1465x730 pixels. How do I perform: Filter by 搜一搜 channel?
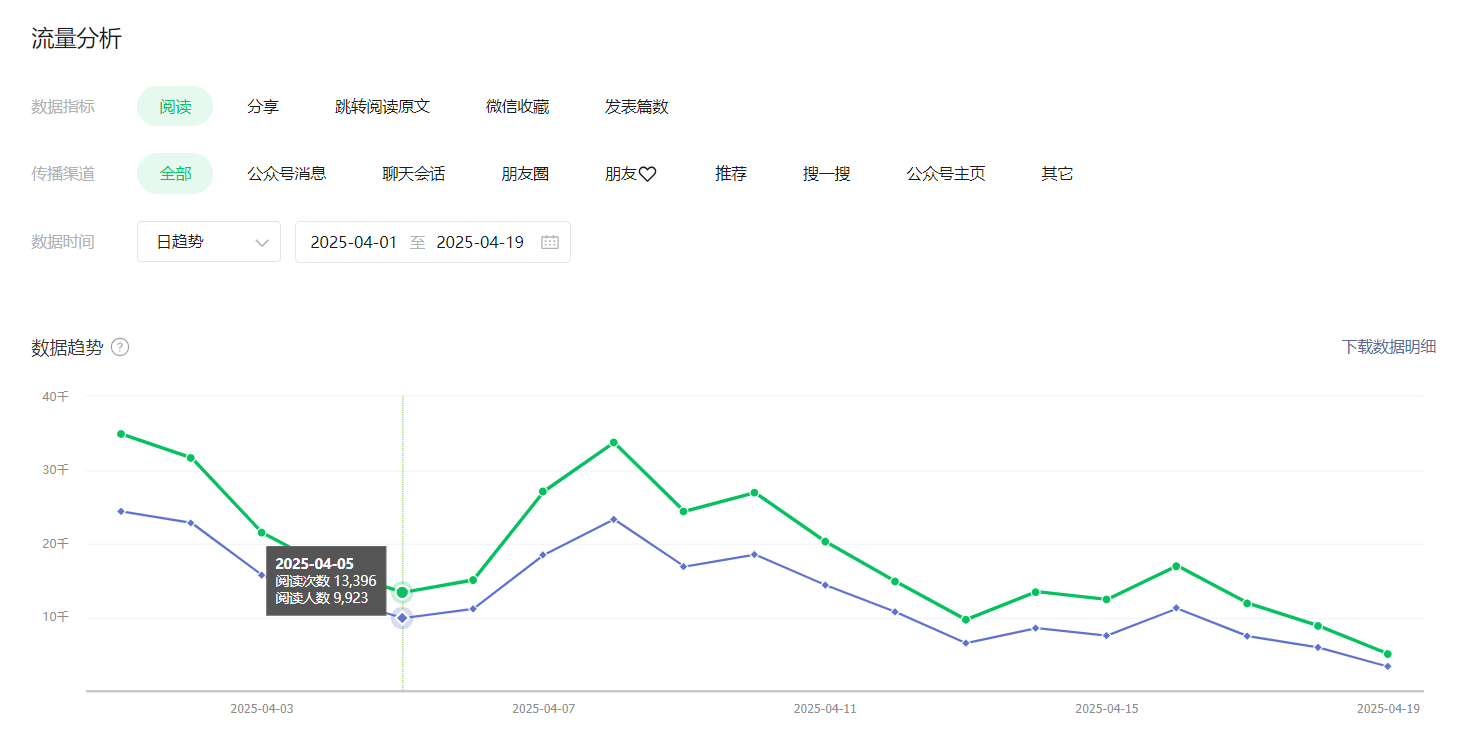[827, 173]
